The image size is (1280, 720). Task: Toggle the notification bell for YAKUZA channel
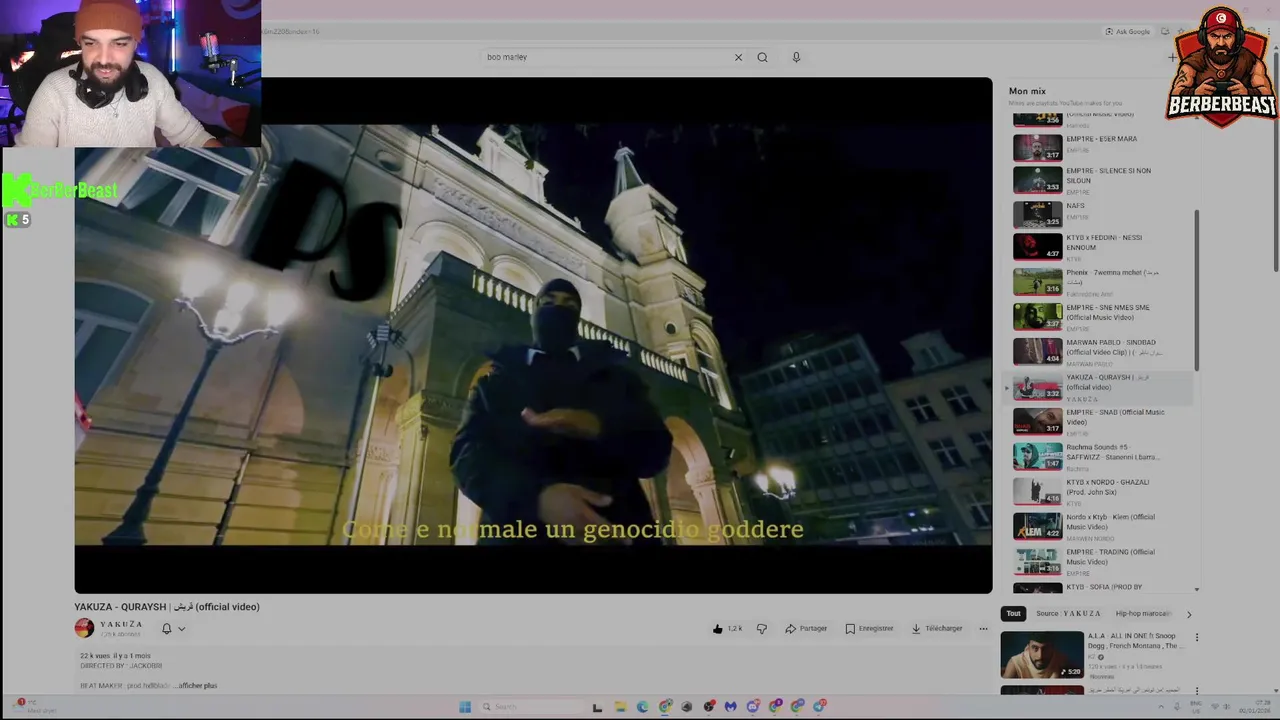click(167, 628)
